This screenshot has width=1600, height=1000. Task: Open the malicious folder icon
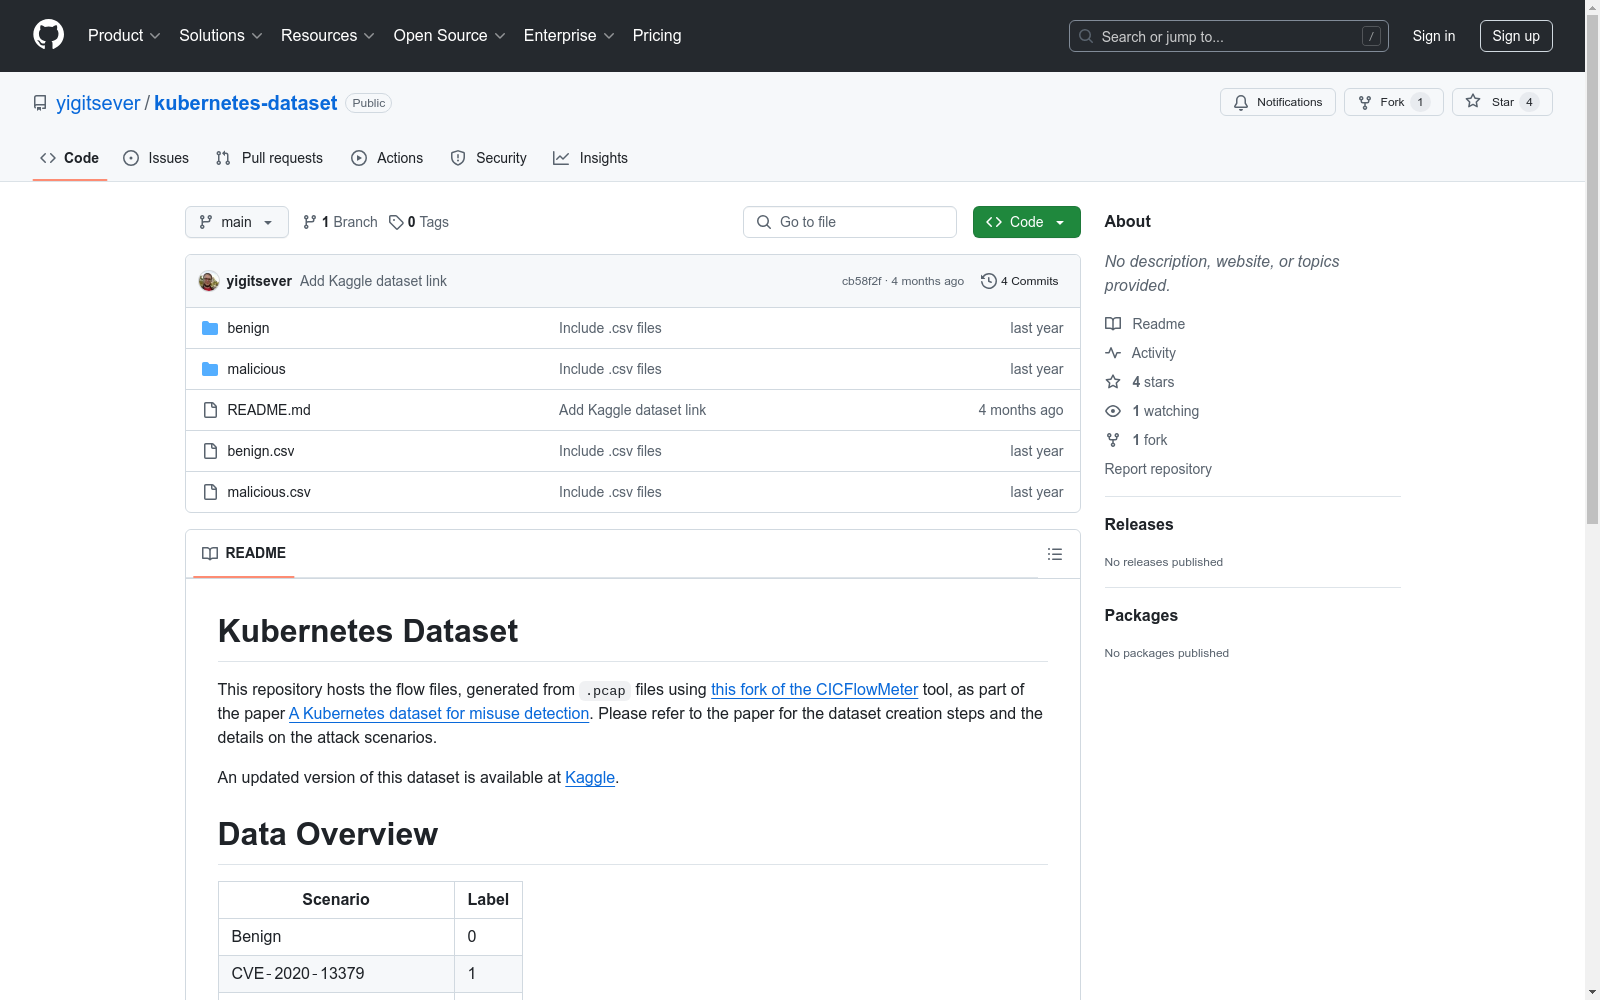[x=210, y=369]
